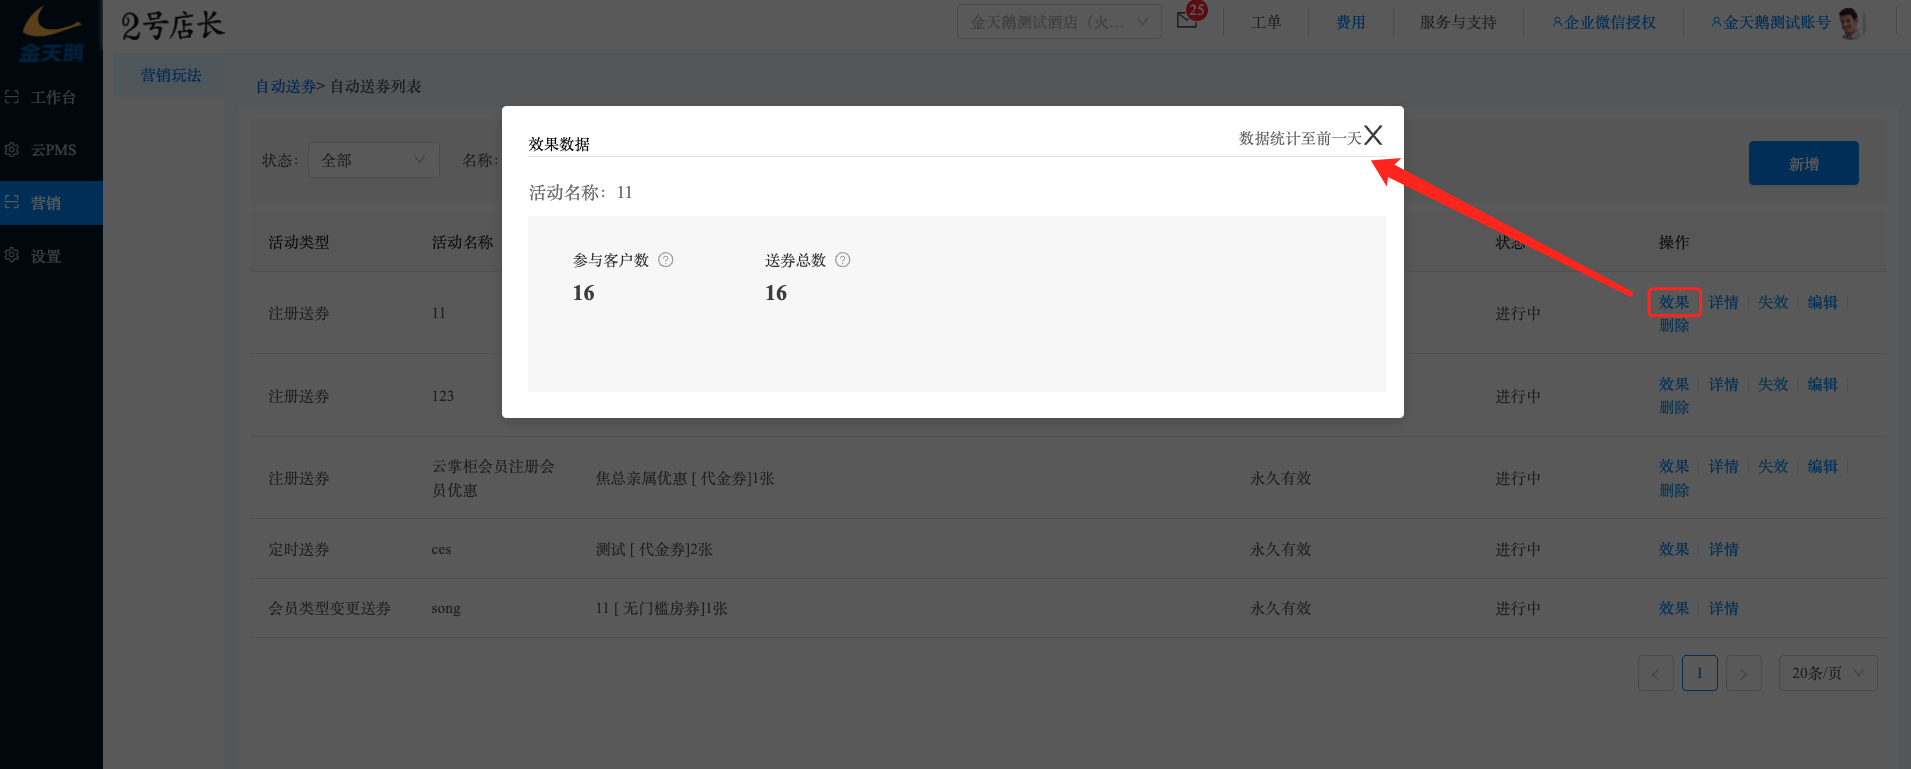Open help icon next to 参与客户数
Viewport: 1911px width, 769px height.
point(666,260)
